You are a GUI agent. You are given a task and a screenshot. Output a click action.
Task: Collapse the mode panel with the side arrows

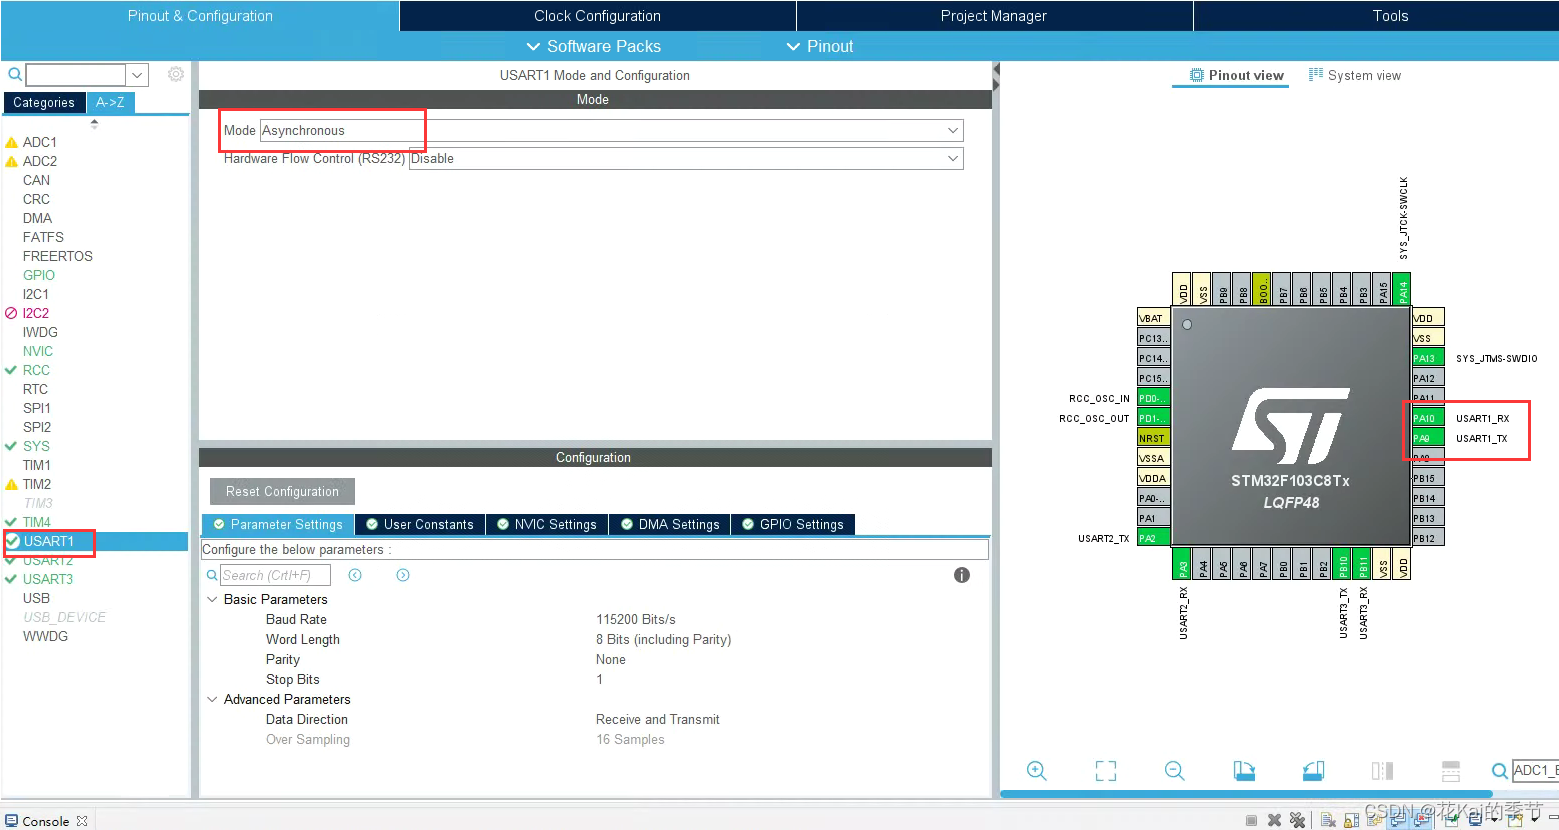996,76
